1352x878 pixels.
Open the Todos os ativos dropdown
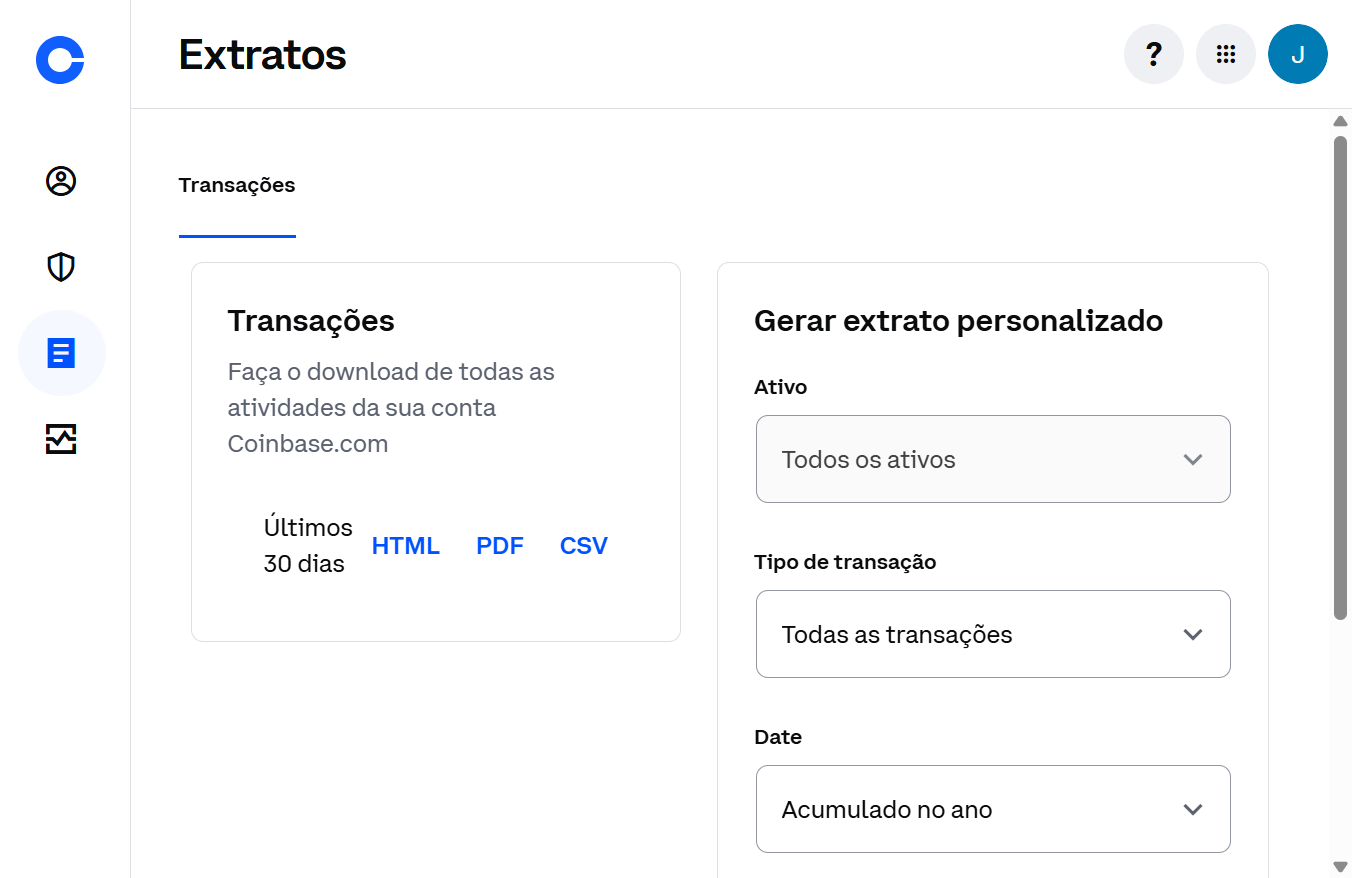coord(993,459)
